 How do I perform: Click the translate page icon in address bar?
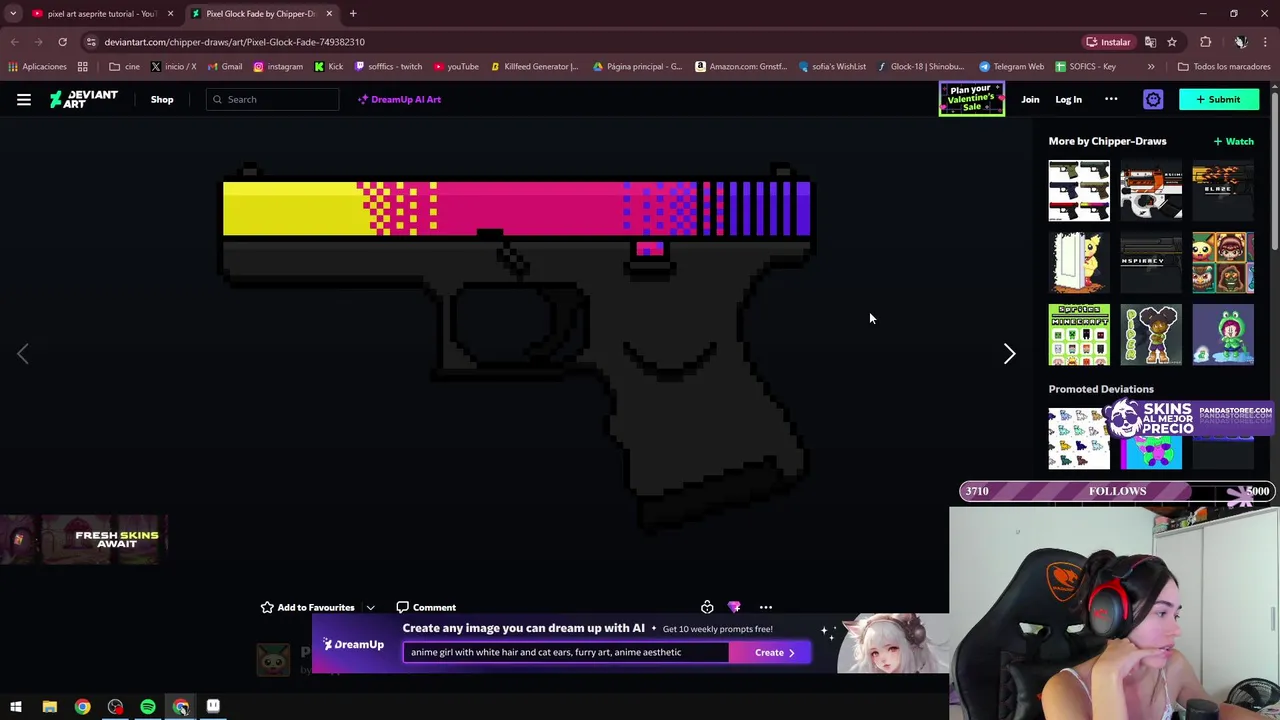1151,42
